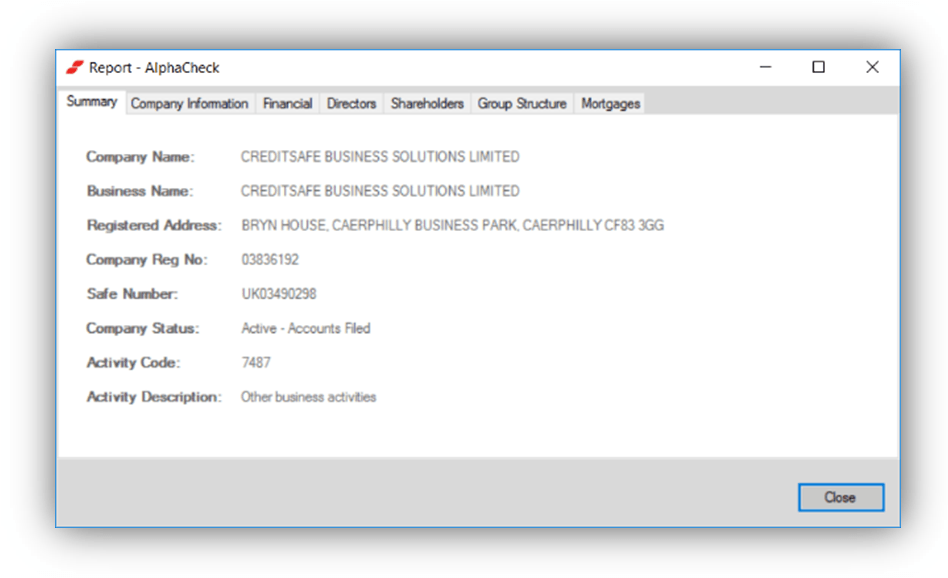Switch to the Summary tab
The image size is (948, 578).
click(92, 102)
